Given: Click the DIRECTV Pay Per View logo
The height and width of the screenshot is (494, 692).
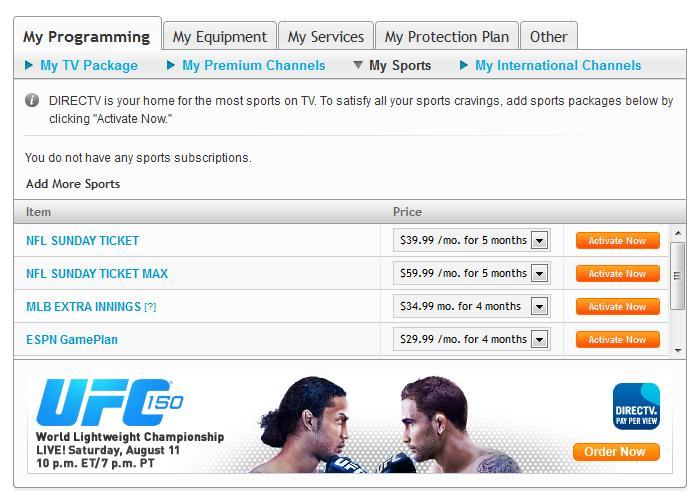Looking at the screenshot, I should pos(636,406).
